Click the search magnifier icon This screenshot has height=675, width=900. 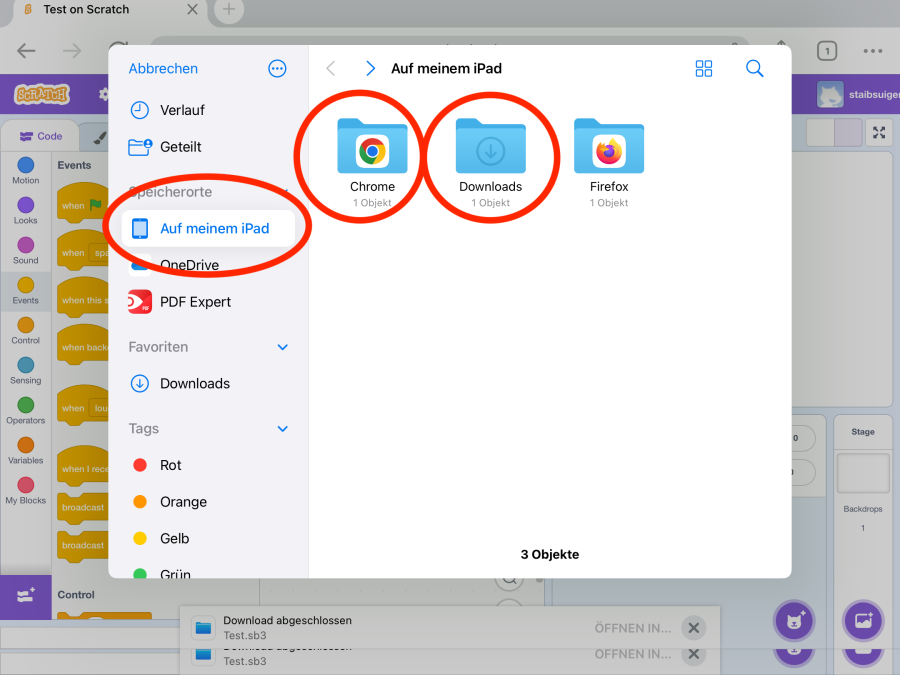pos(755,69)
